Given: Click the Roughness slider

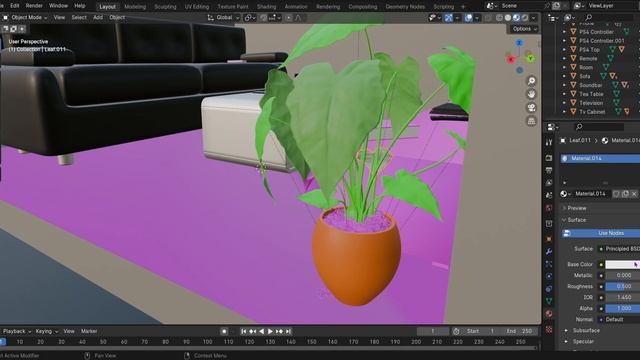Looking at the screenshot, I should click(x=622, y=287).
